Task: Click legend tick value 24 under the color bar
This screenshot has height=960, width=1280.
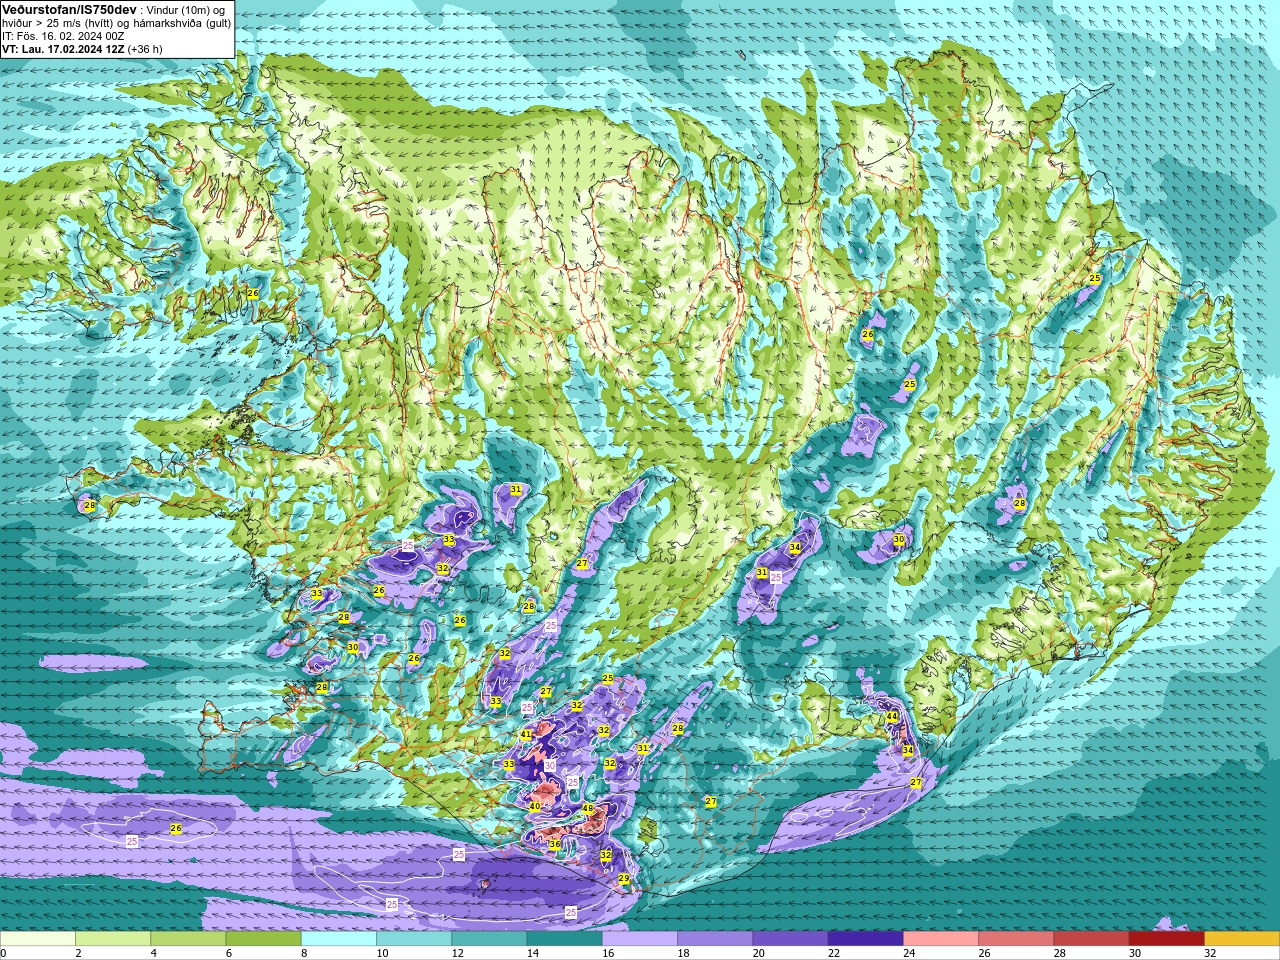Action: point(908,953)
